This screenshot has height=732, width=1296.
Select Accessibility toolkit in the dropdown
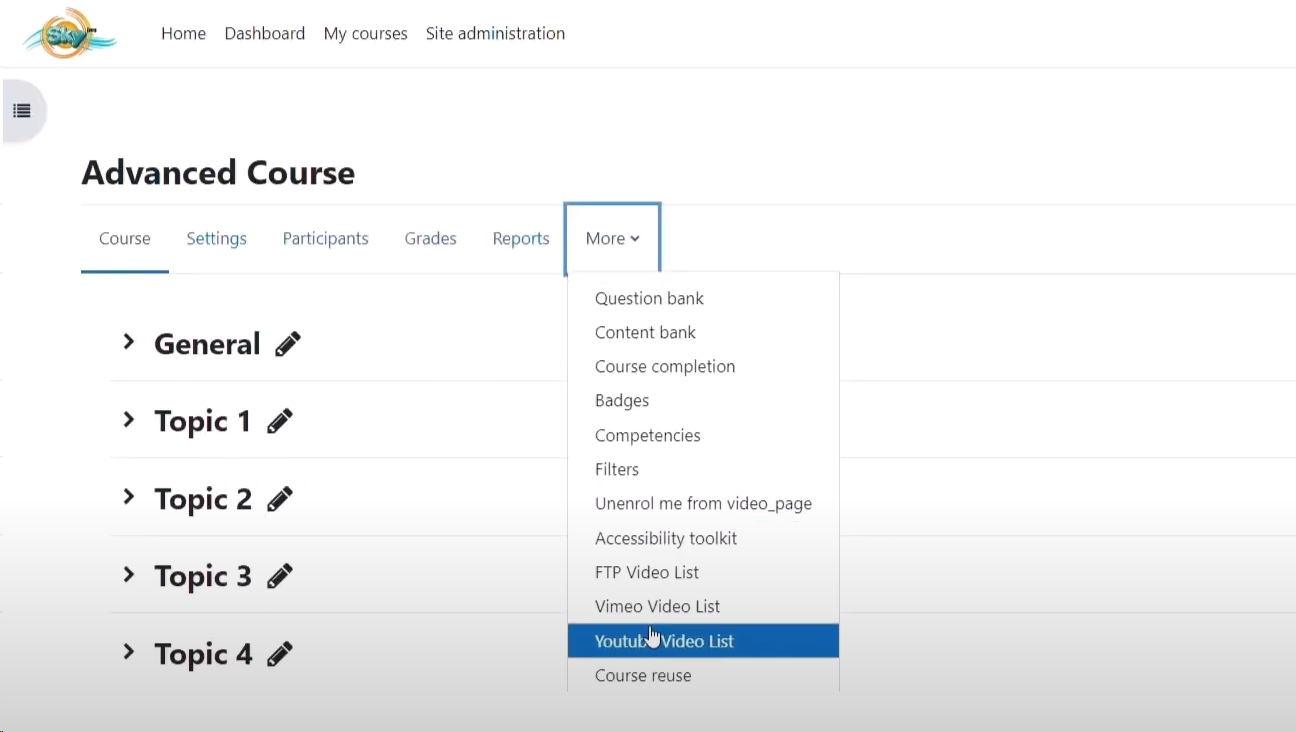point(665,538)
